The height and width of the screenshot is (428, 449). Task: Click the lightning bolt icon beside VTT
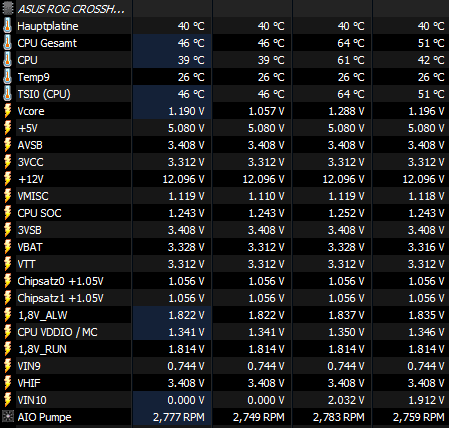click(x=7, y=264)
